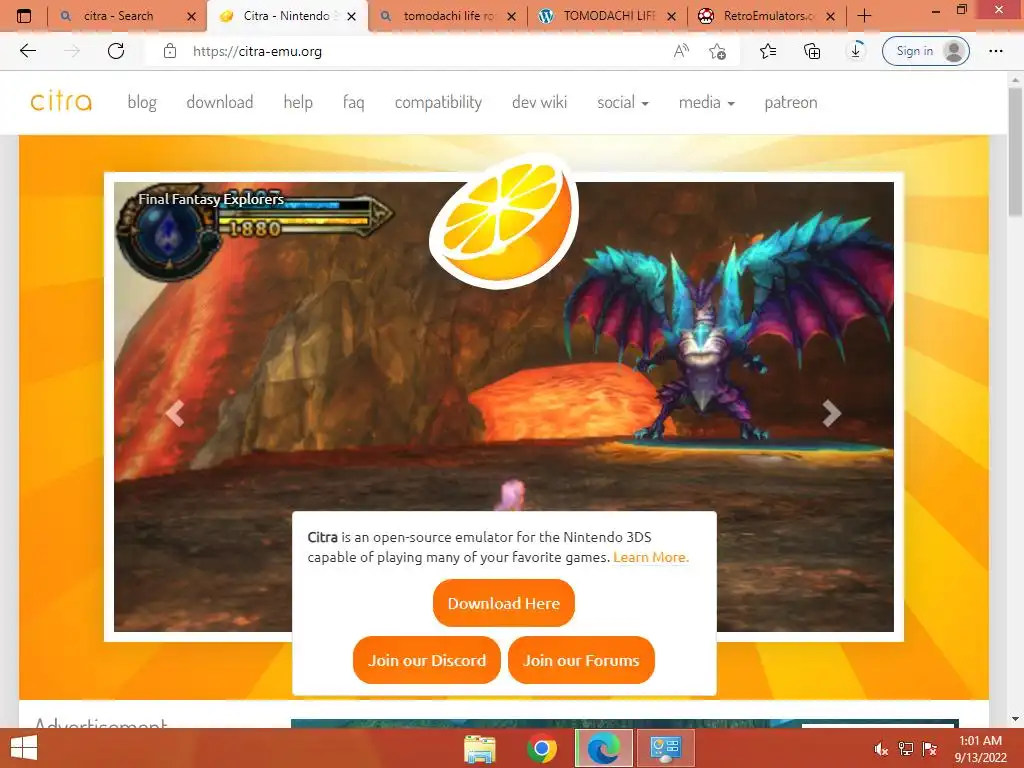
Task: Launch Google Chrome from taskbar
Action: point(541,748)
